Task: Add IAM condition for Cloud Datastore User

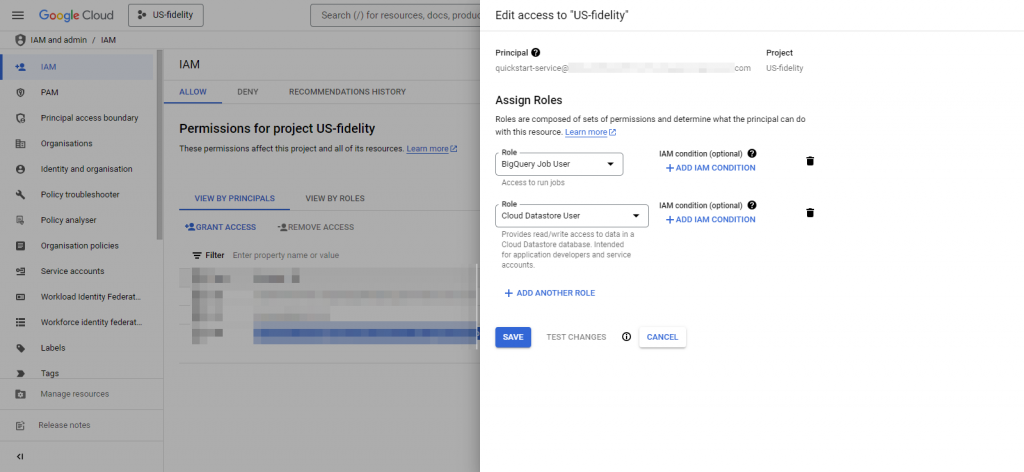Action: 710,219
